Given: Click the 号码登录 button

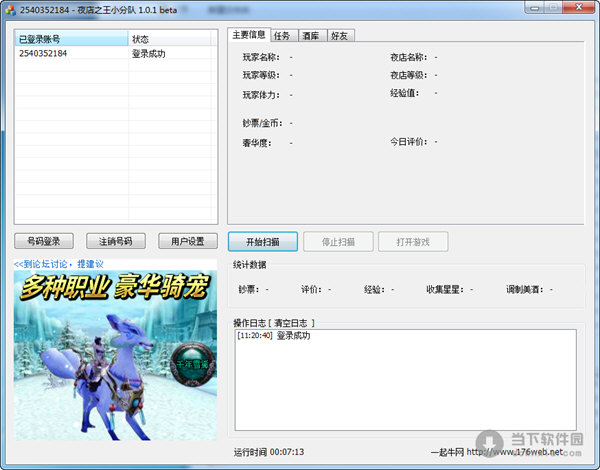Looking at the screenshot, I should pos(44,242).
